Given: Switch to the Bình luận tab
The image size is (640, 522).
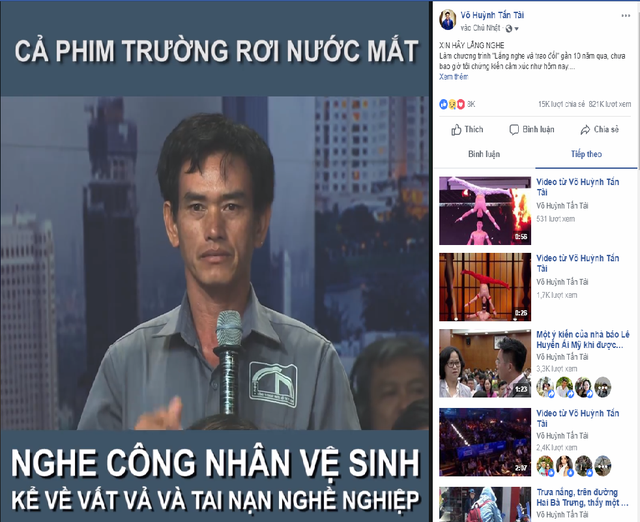Looking at the screenshot, I should pyautogui.click(x=484, y=154).
